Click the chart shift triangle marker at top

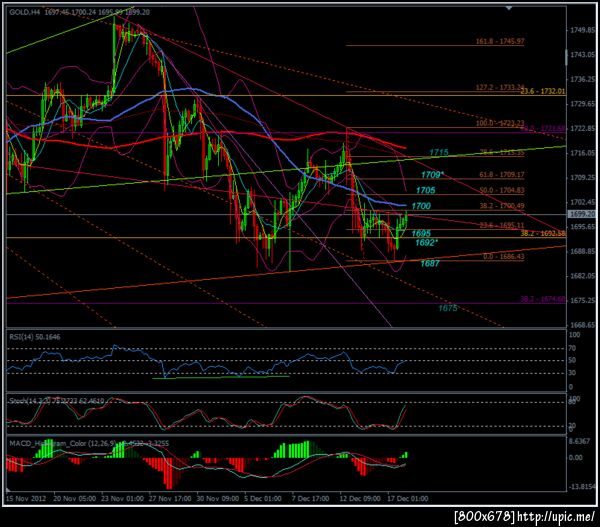click(x=509, y=8)
